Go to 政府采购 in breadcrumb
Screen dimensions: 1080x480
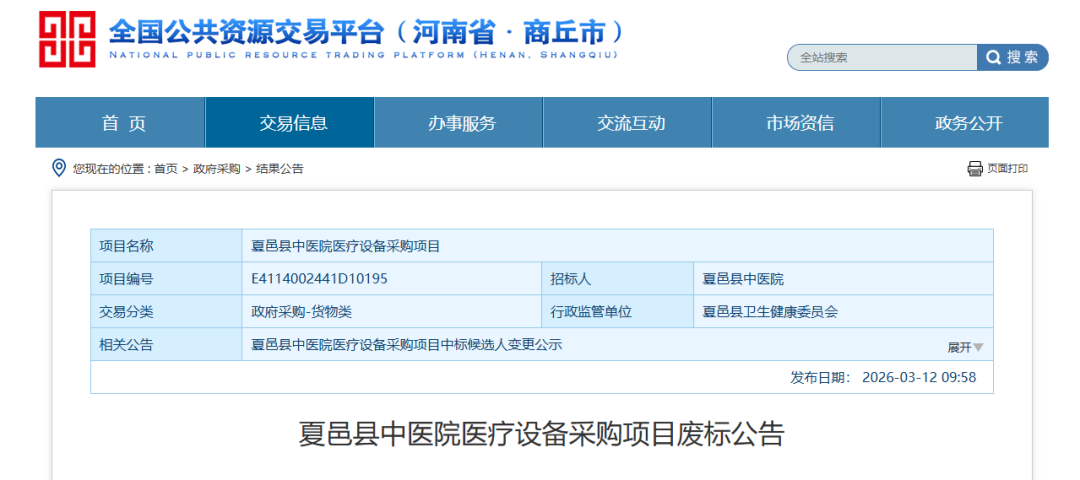(x=216, y=169)
